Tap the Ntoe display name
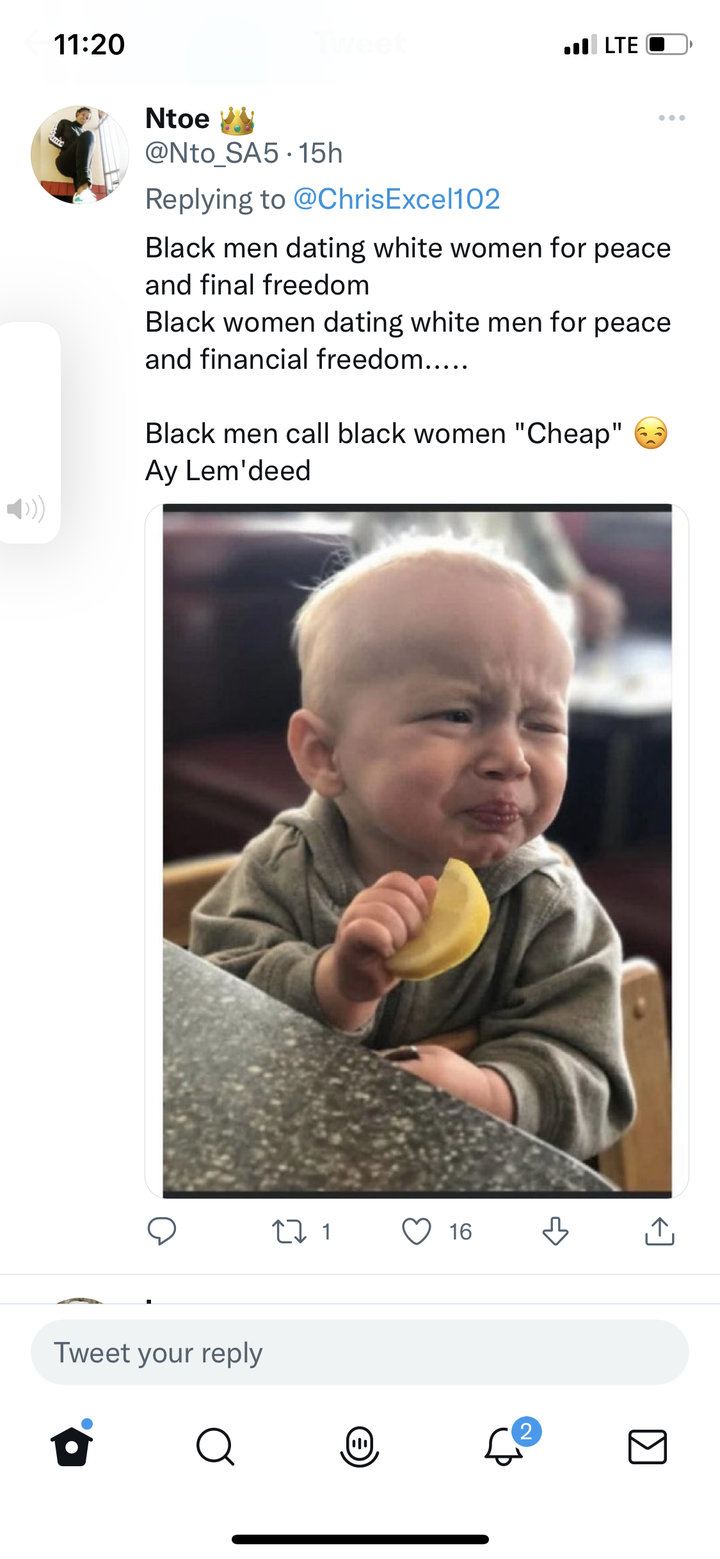 [177, 118]
